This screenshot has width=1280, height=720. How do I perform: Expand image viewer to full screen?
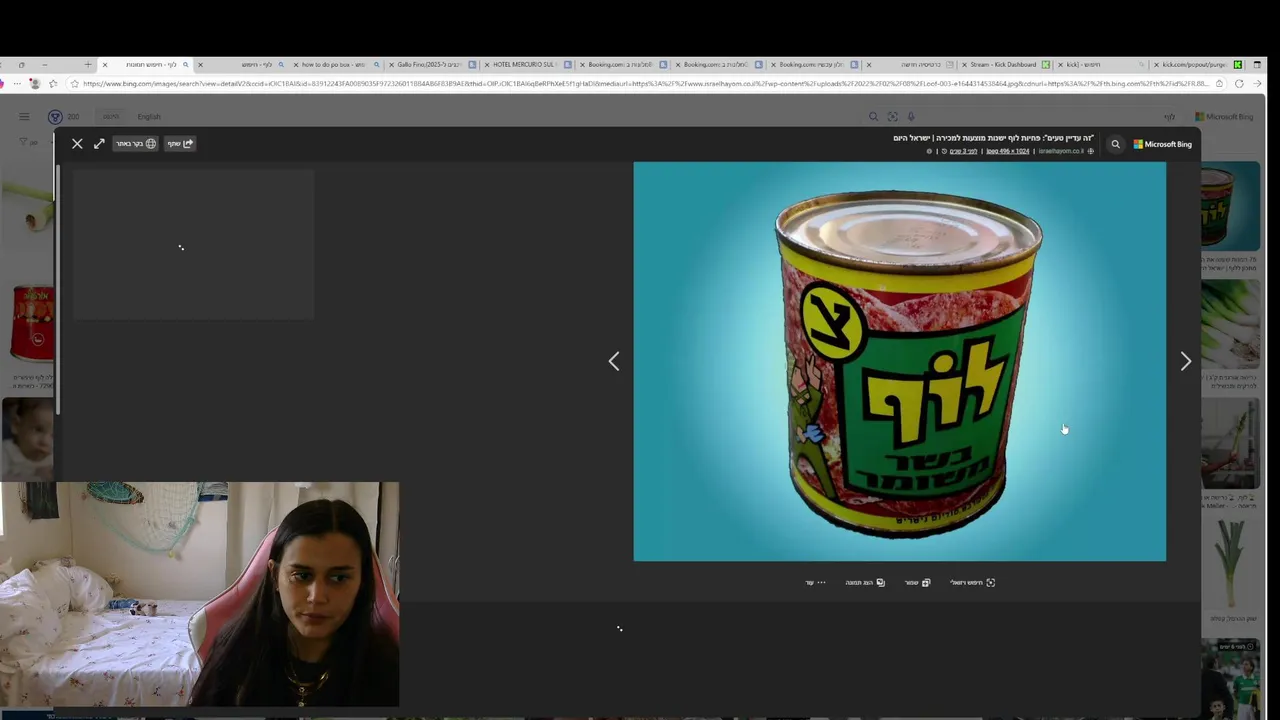coord(99,144)
